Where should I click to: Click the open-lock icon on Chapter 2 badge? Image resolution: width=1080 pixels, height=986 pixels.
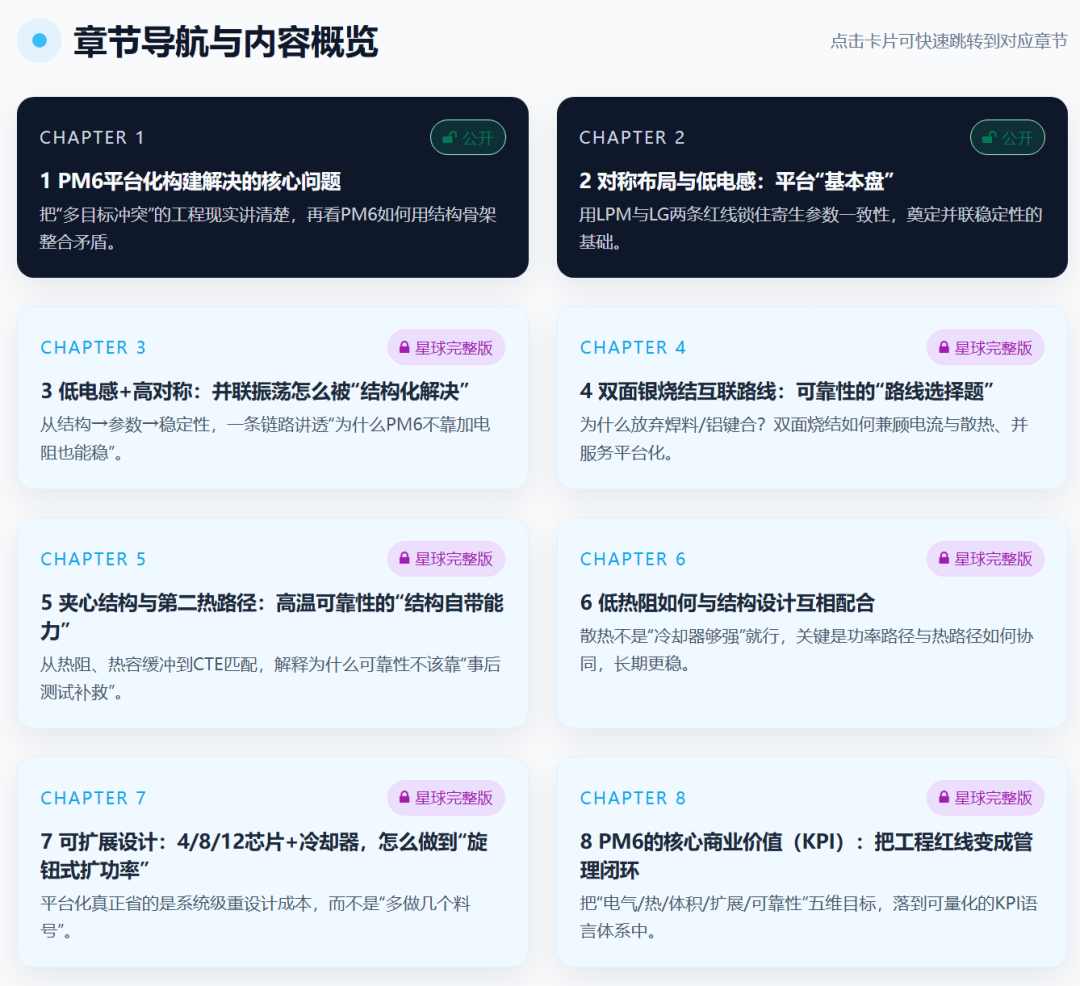pyautogui.click(x=987, y=137)
